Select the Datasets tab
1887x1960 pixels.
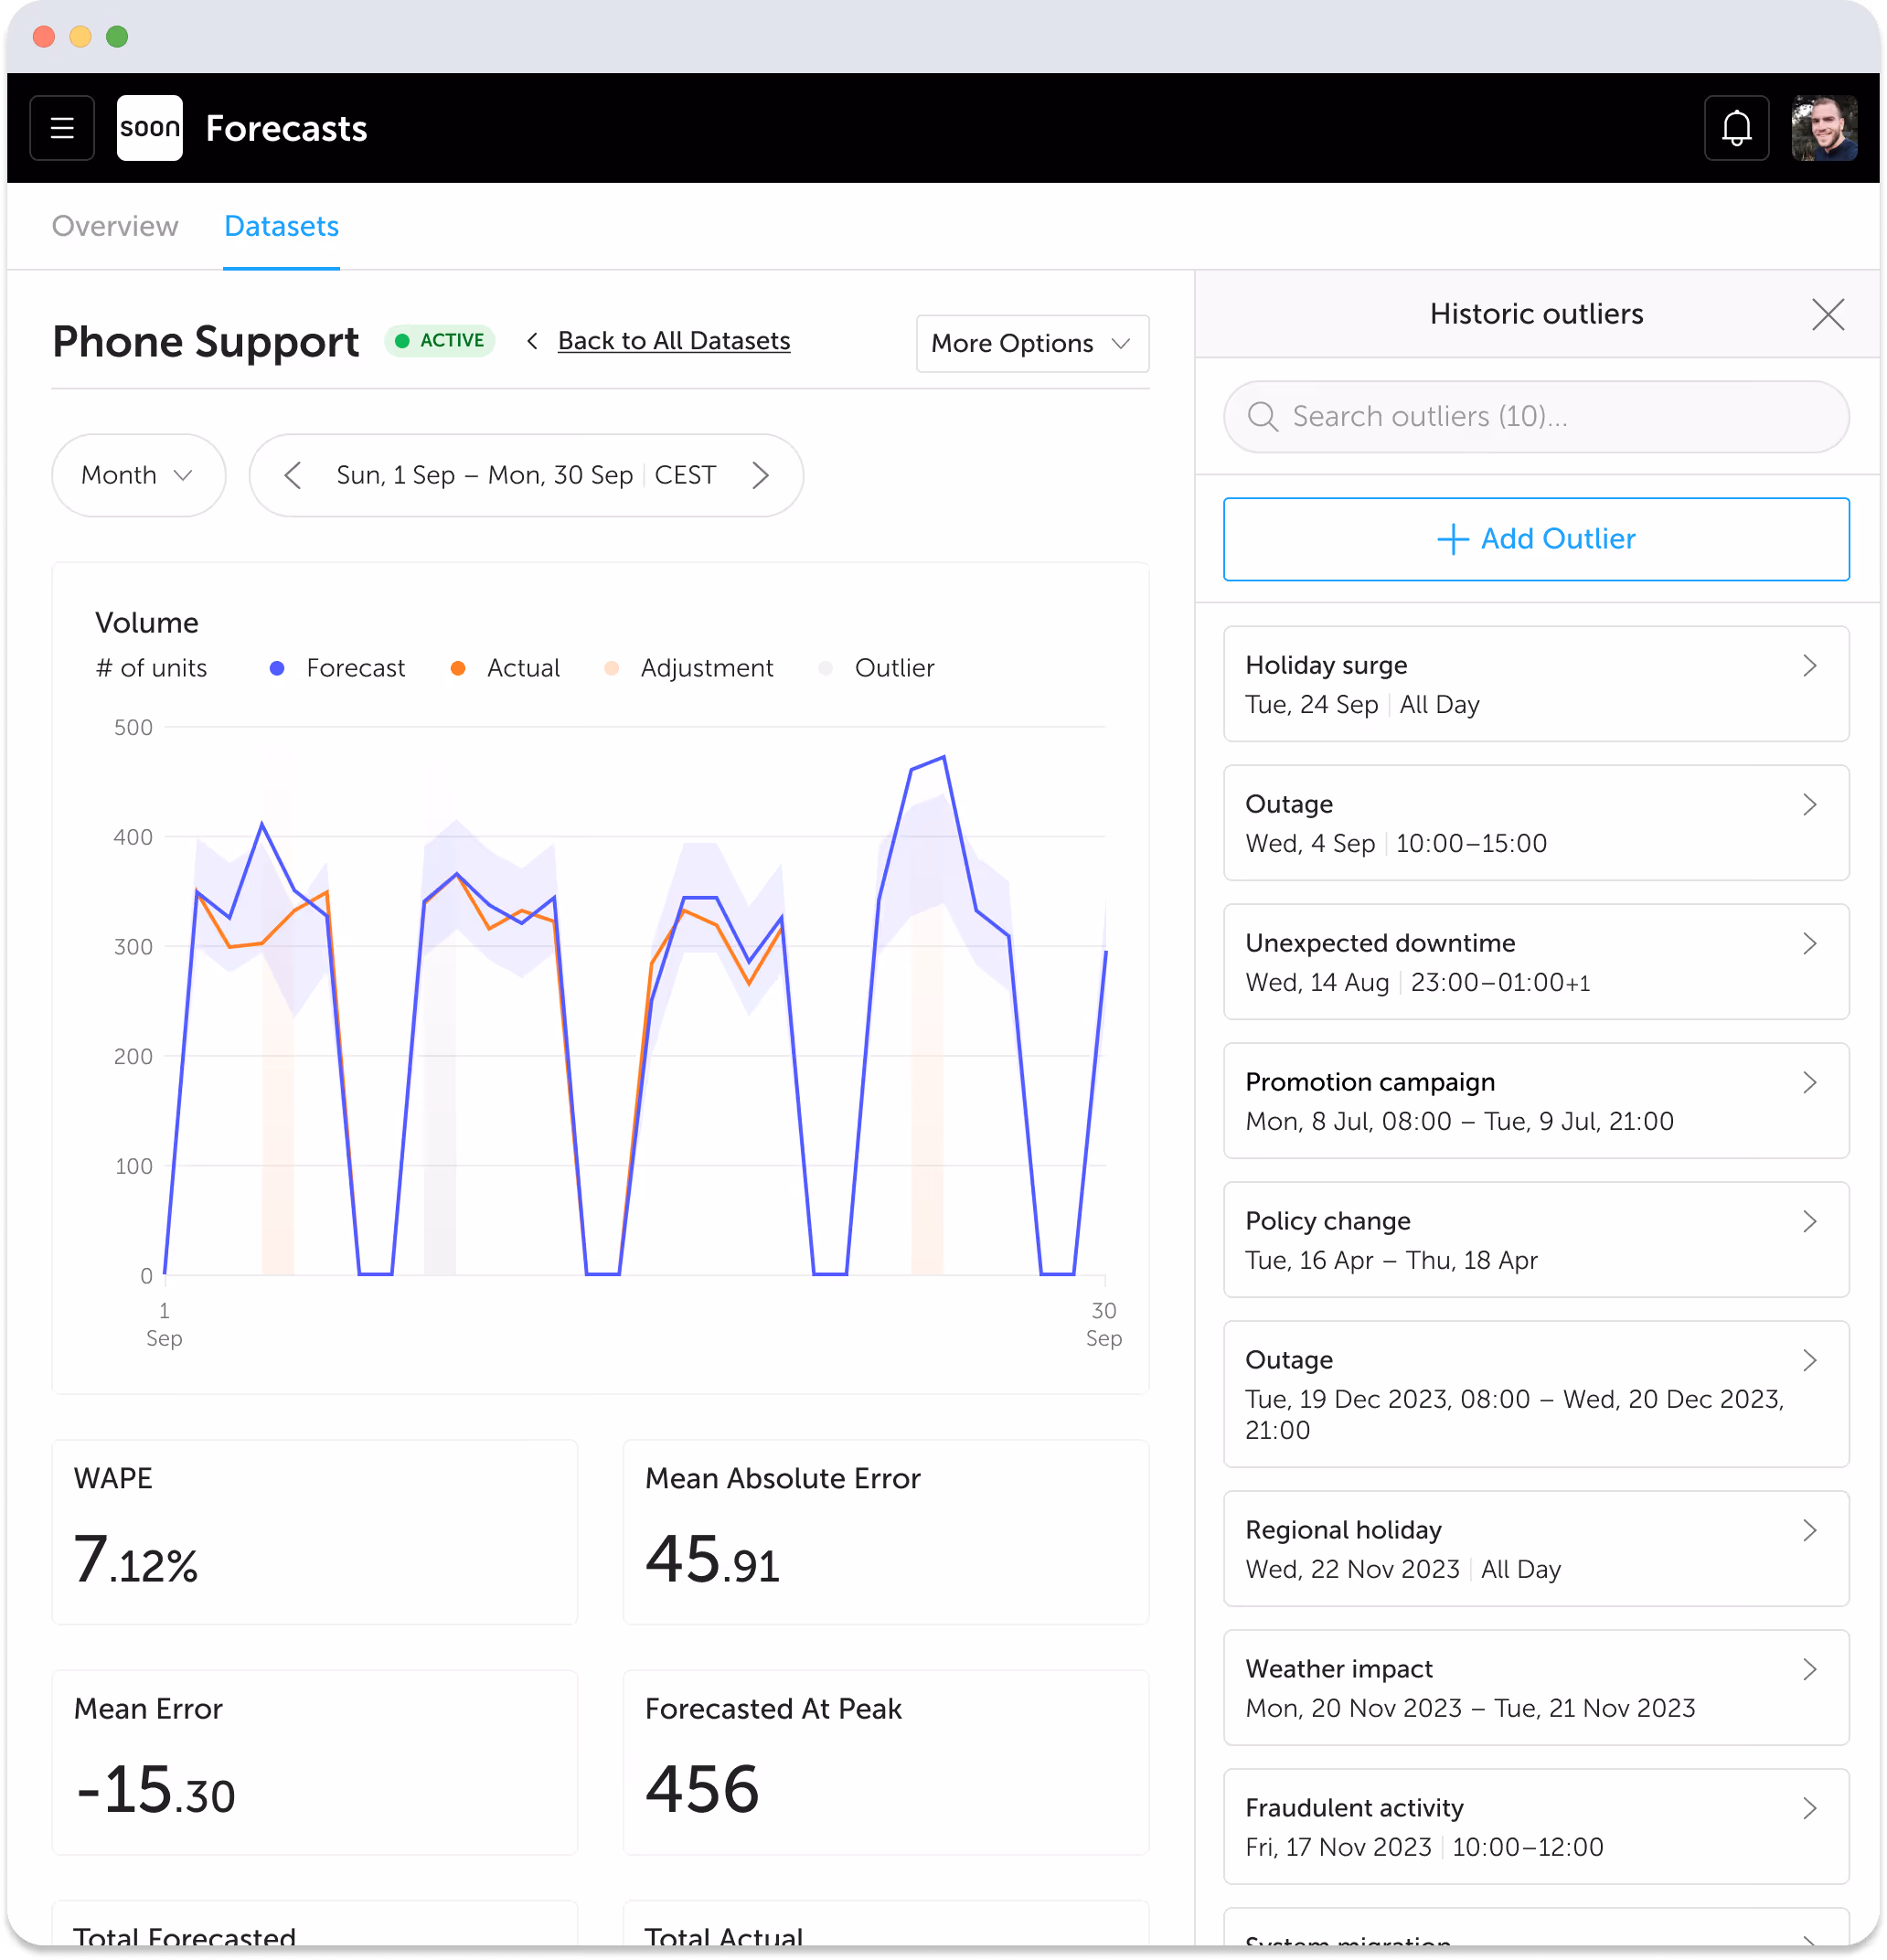(281, 226)
